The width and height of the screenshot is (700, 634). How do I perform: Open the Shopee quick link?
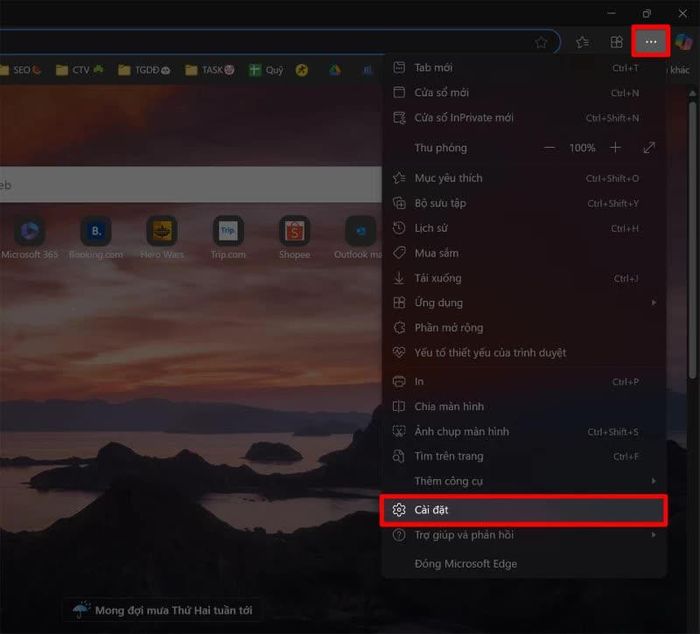(x=294, y=238)
